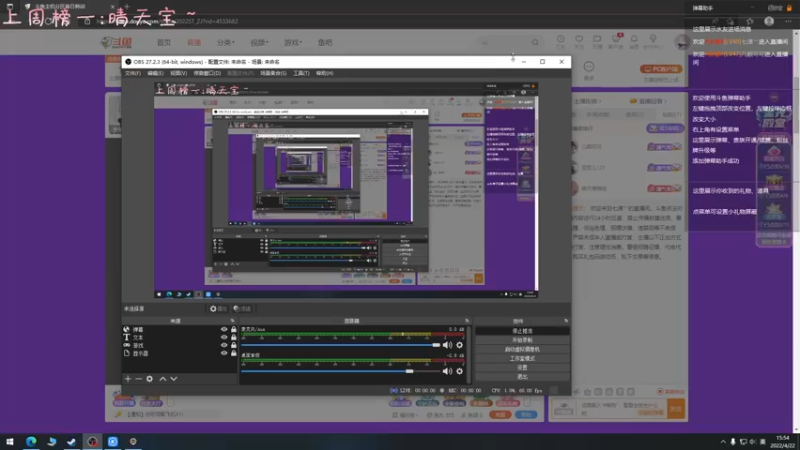
Task: Toggle visibility of 弹幕 source
Action: pyautogui.click(x=224, y=330)
